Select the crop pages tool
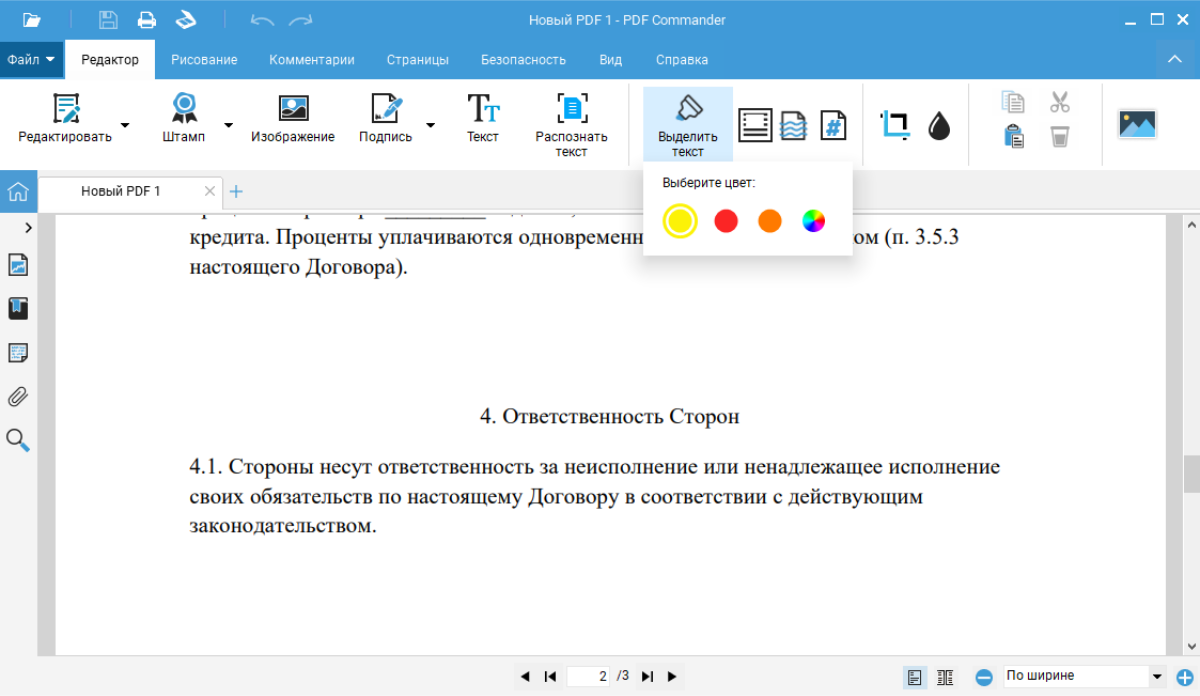This screenshot has width=1200, height=696. [x=895, y=125]
